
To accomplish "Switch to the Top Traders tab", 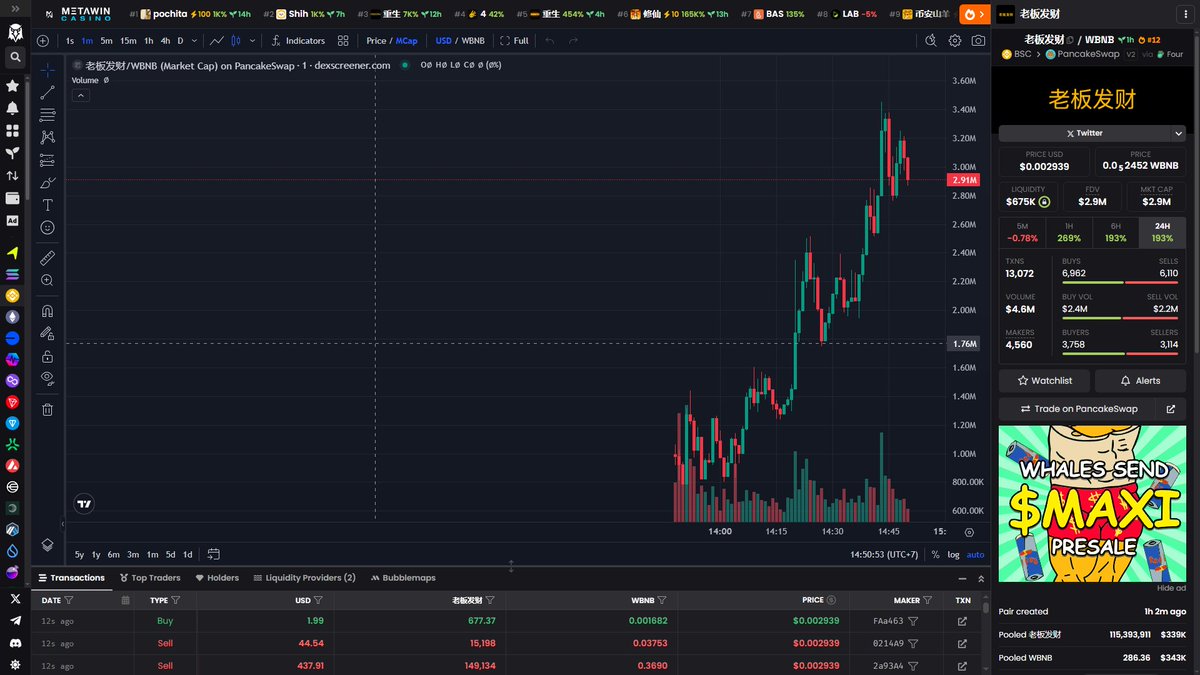I will [150, 578].
